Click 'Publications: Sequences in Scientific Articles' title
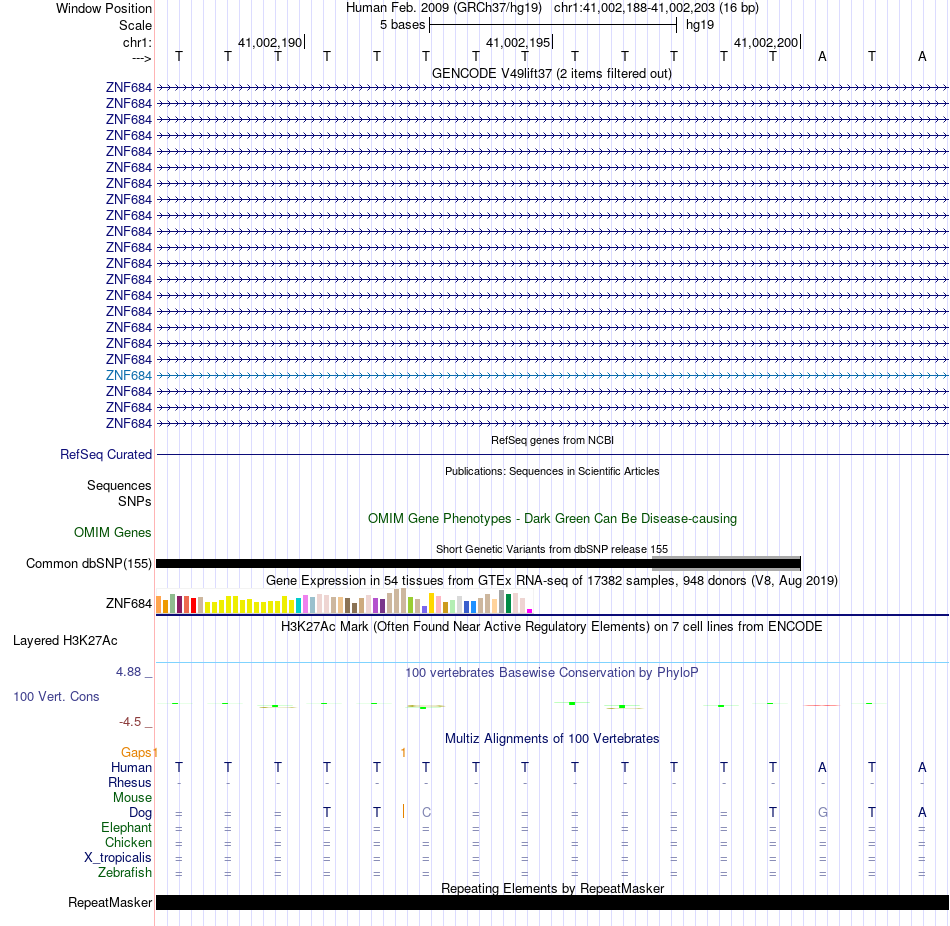This screenshot has width=950, height=926. [552, 471]
